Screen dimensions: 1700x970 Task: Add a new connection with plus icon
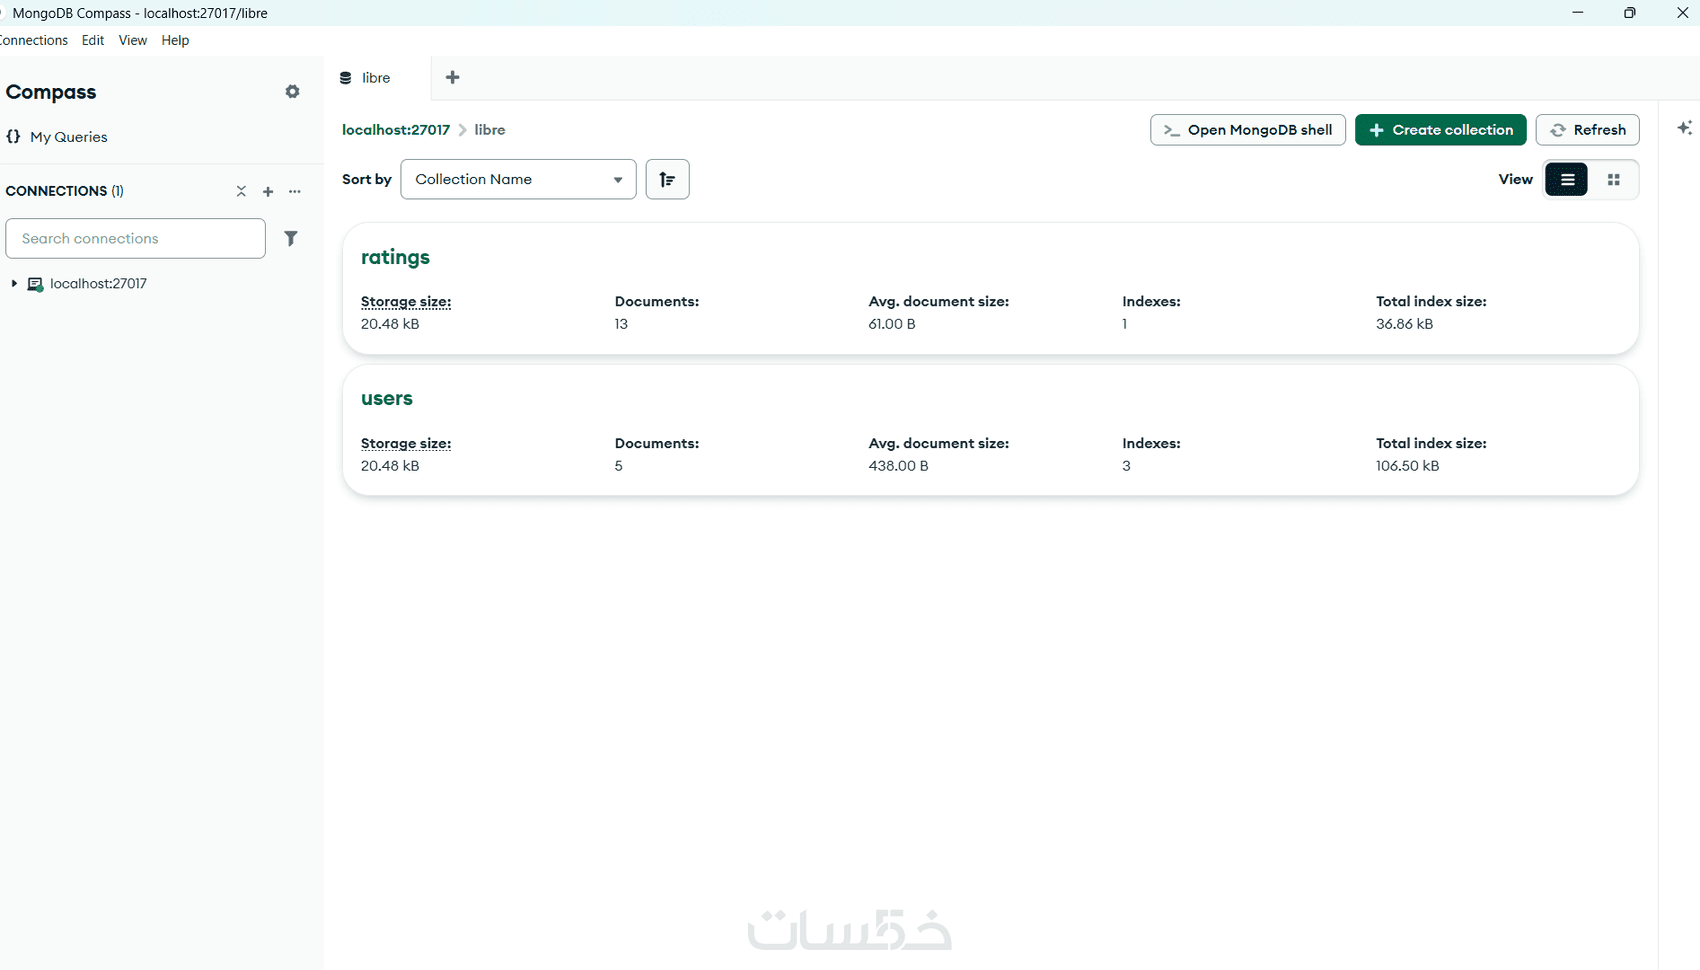click(x=268, y=191)
